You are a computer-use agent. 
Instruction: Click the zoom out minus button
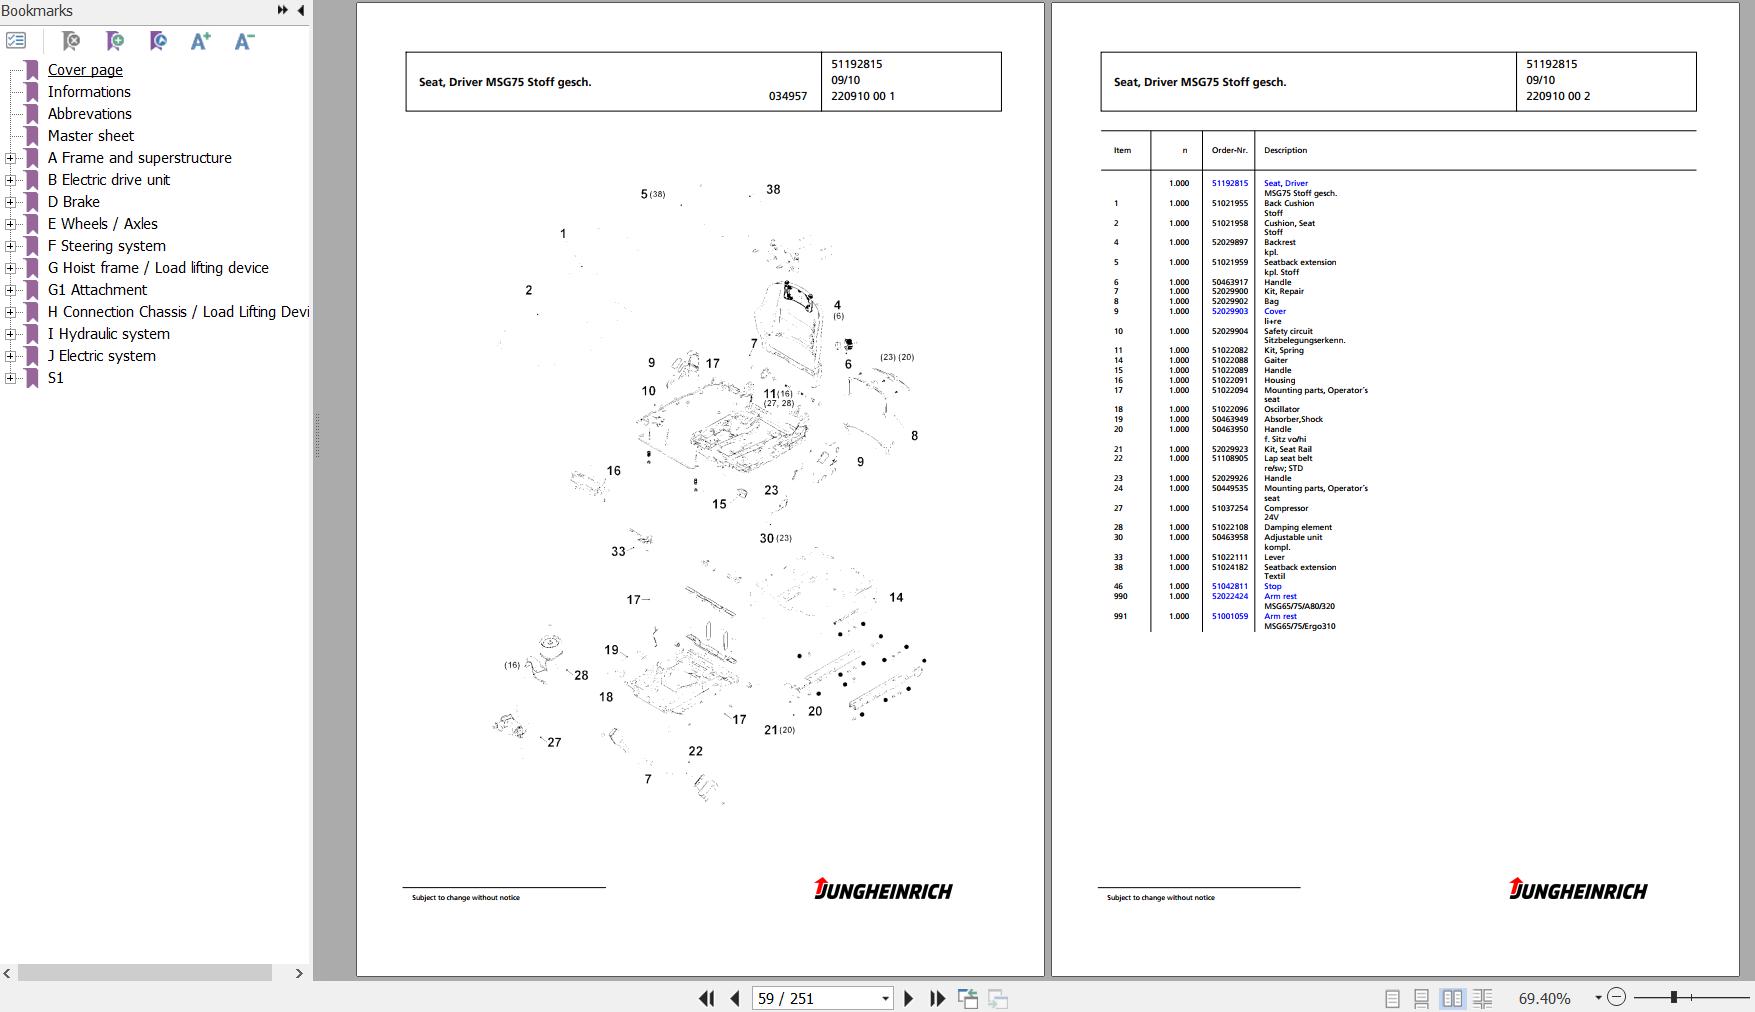pyautogui.click(x=1616, y=997)
